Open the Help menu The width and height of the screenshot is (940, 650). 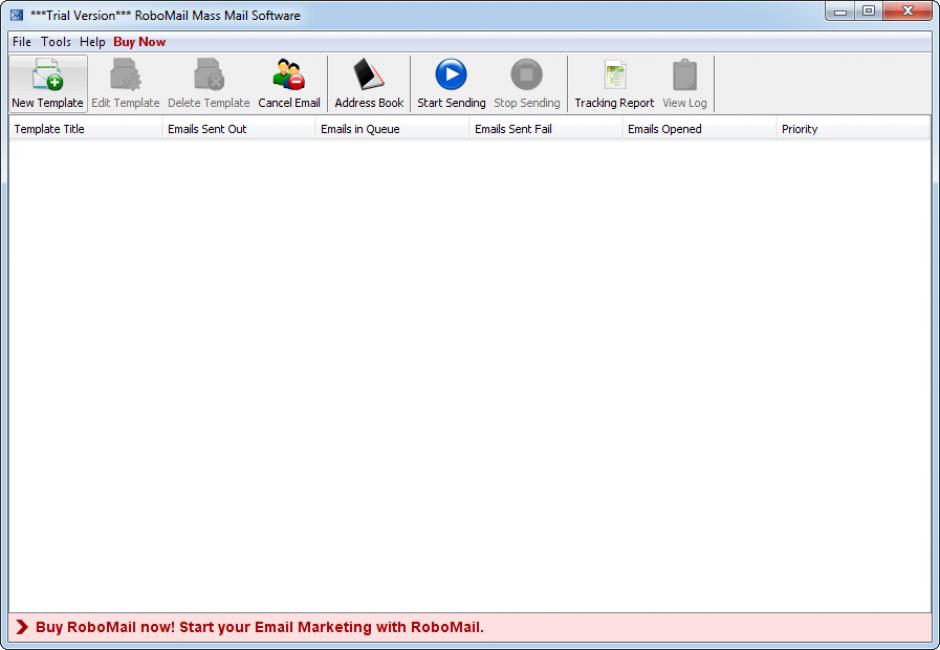92,42
